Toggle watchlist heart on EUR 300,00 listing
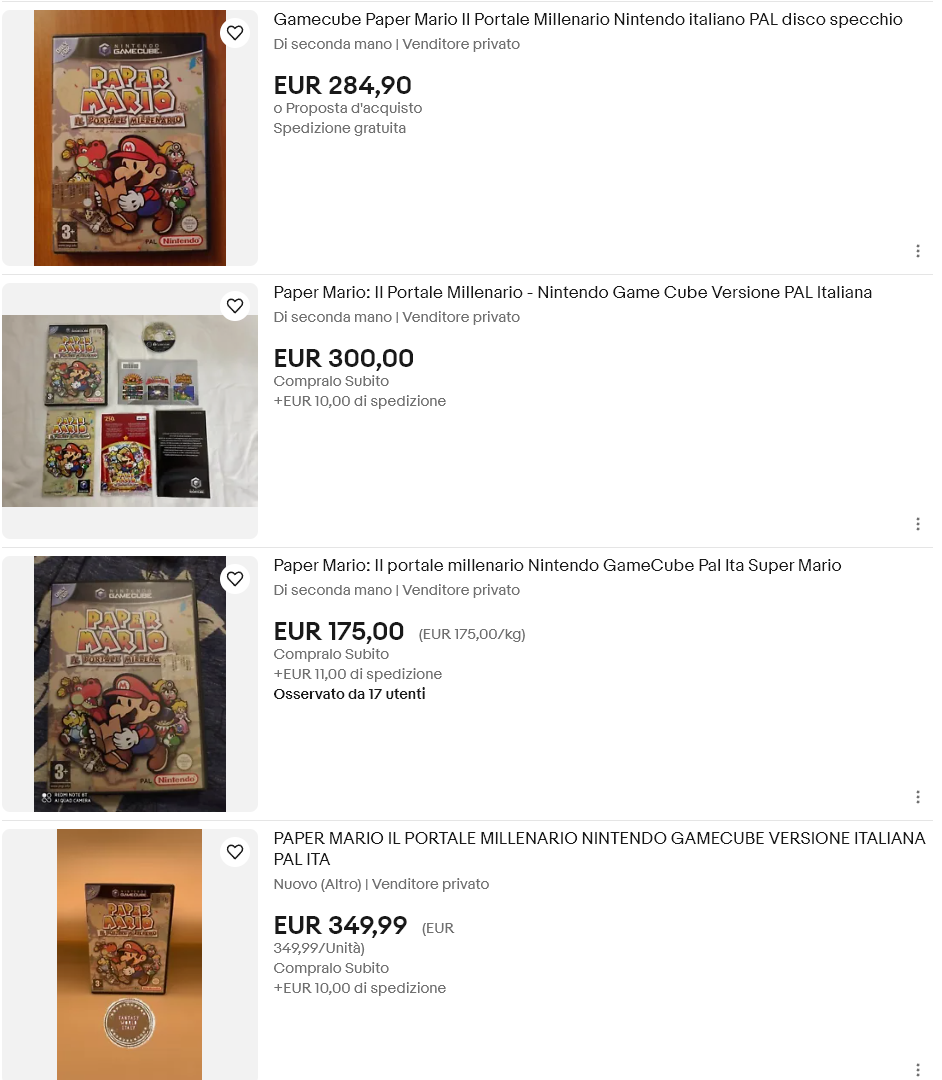The image size is (942, 1080). tap(235, 305)
